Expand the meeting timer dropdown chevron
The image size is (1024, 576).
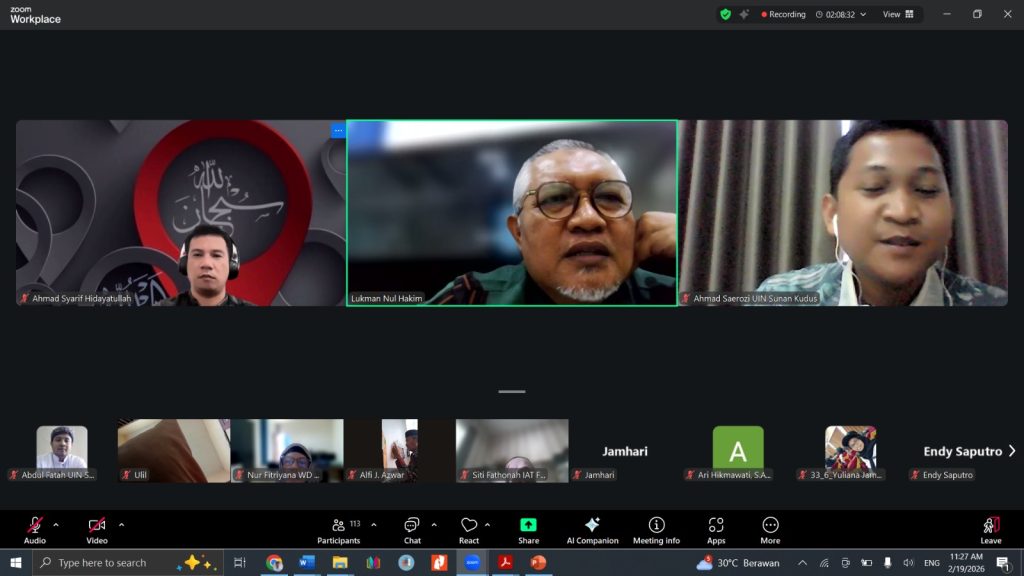tap(863, 15)
